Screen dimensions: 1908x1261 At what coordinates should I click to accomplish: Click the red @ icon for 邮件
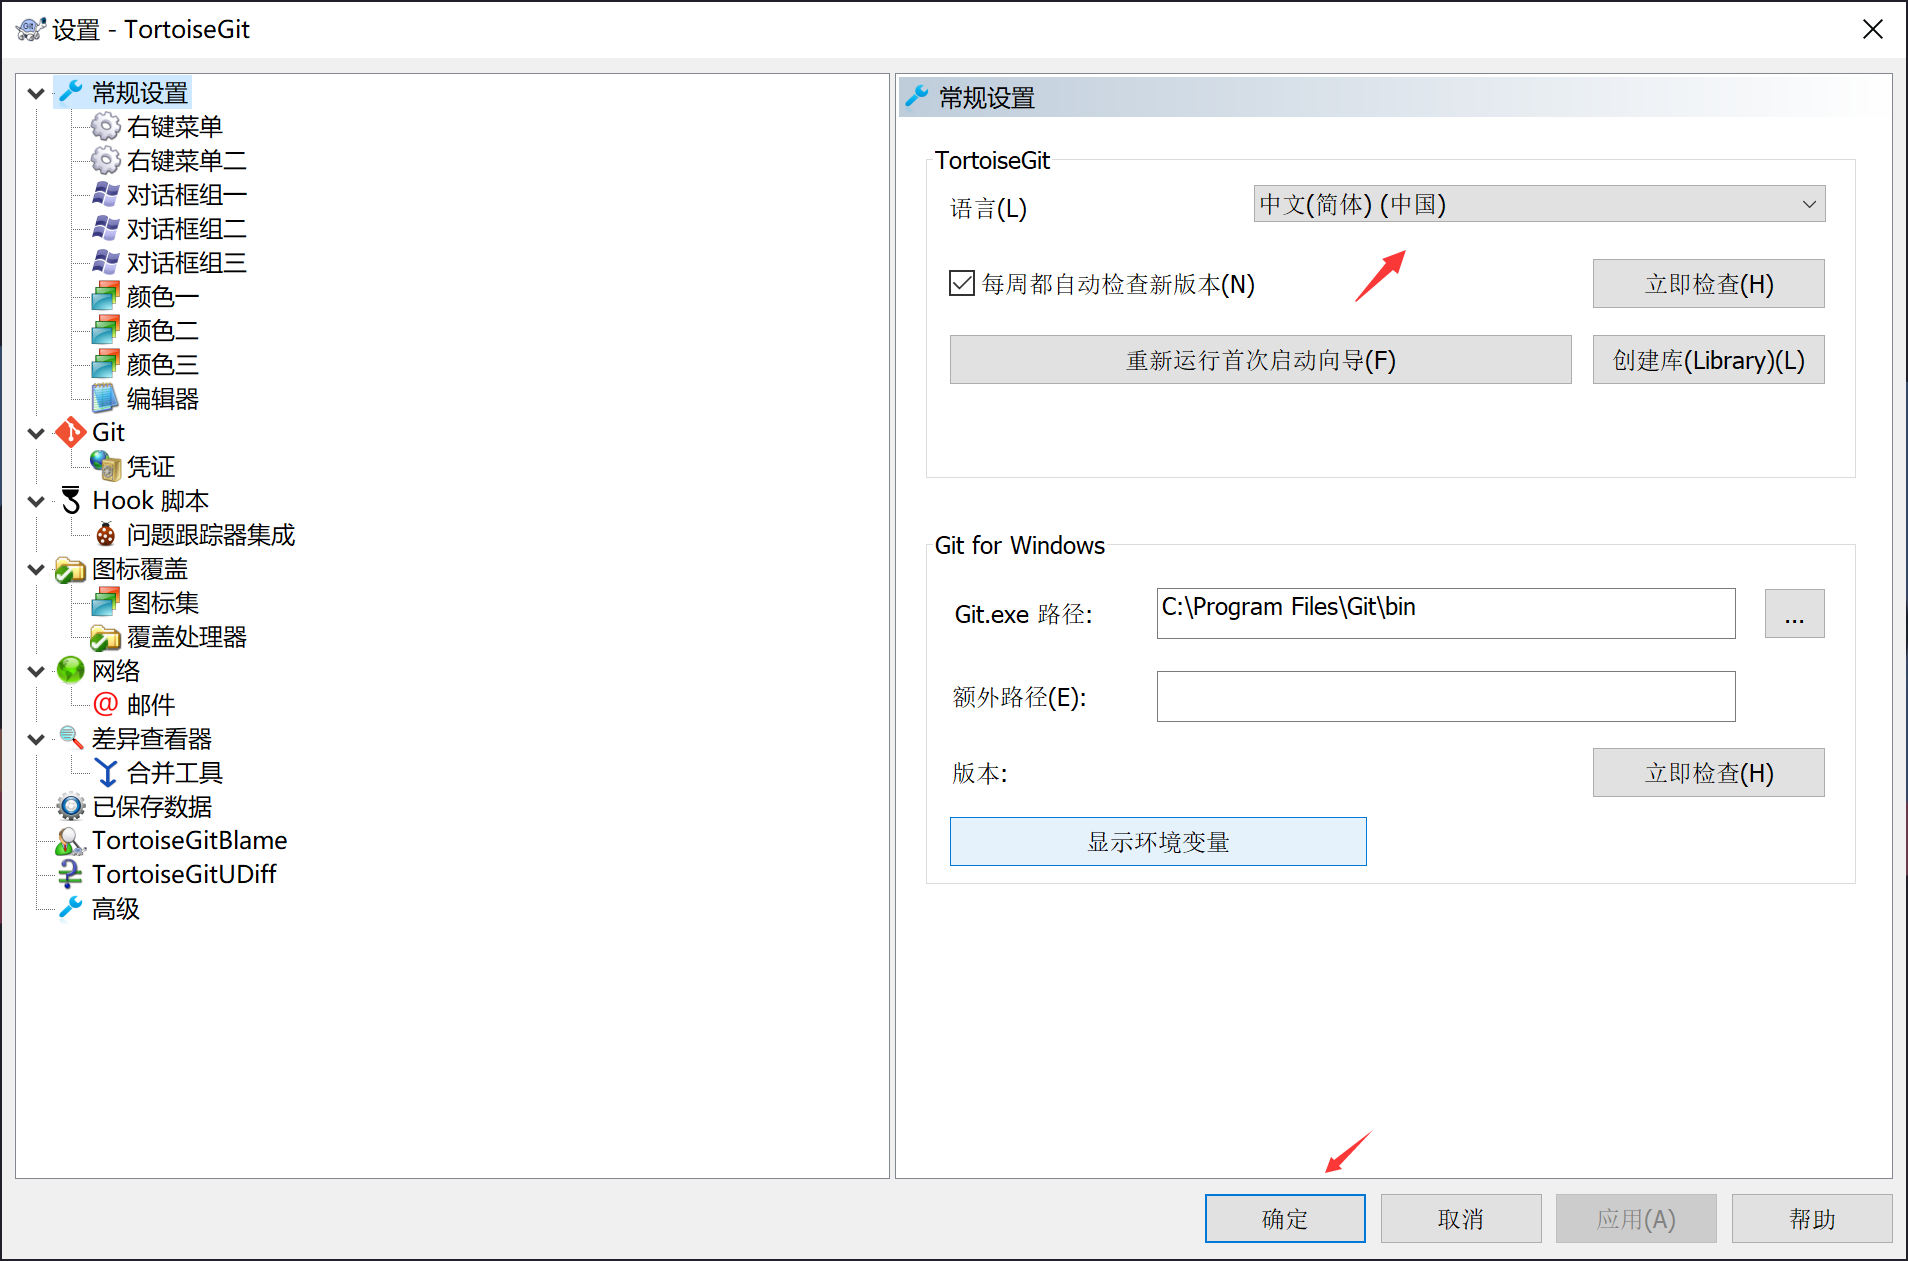point(105,705)
